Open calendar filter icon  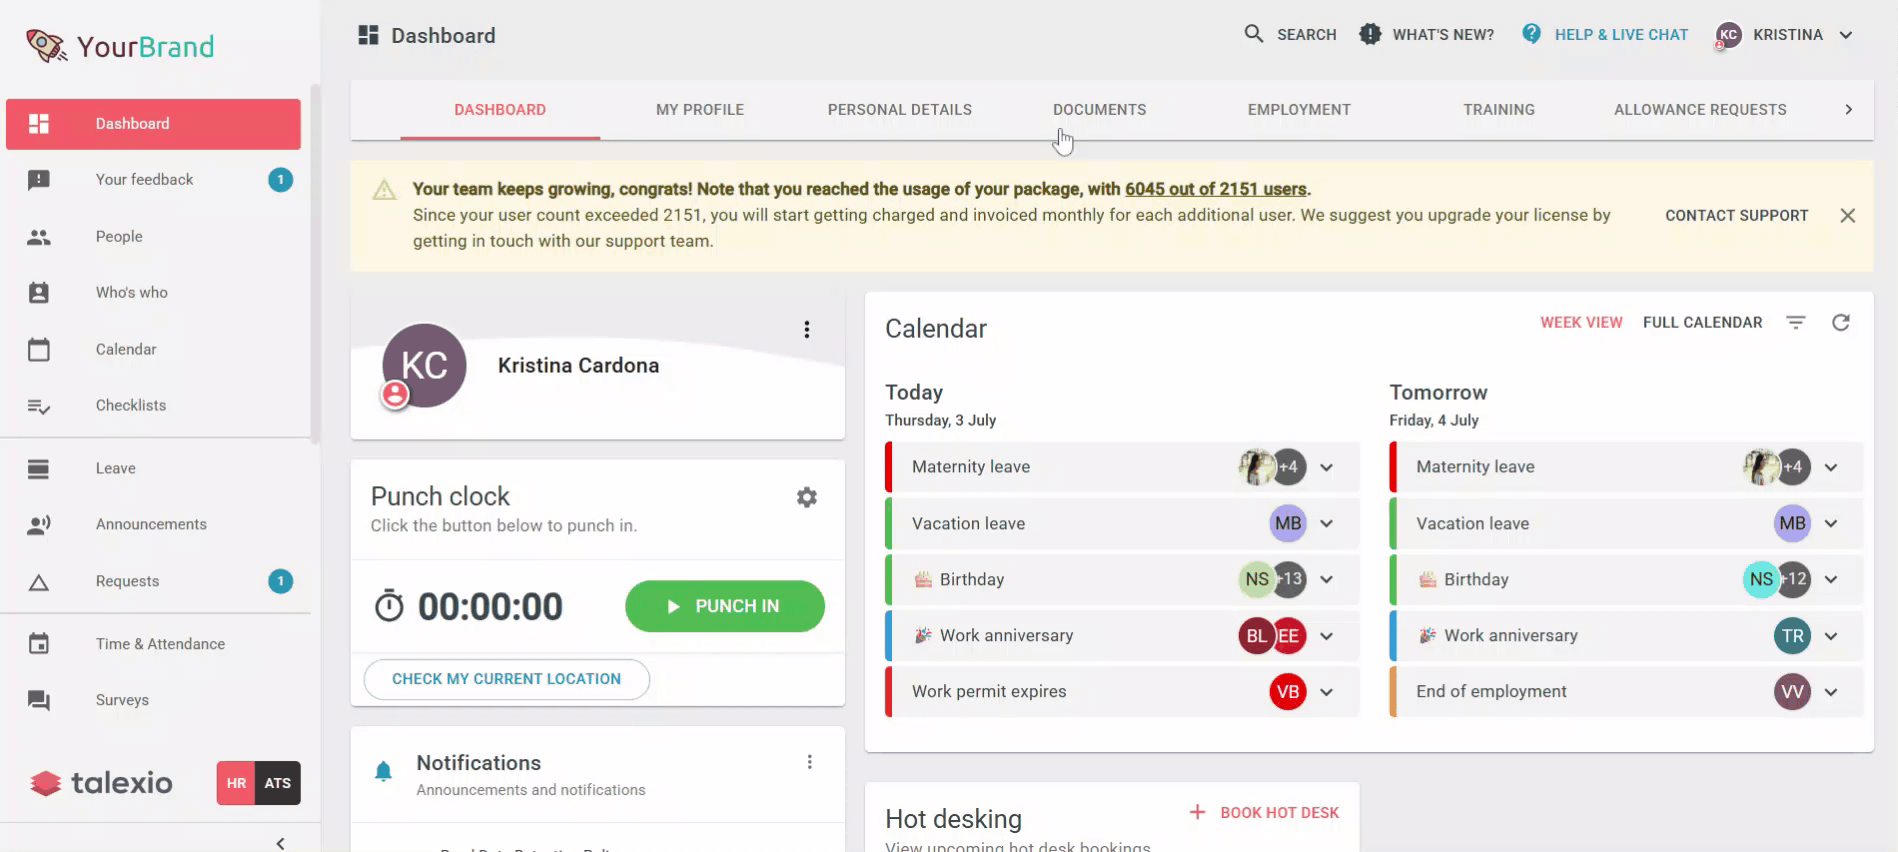point(1796,322)
